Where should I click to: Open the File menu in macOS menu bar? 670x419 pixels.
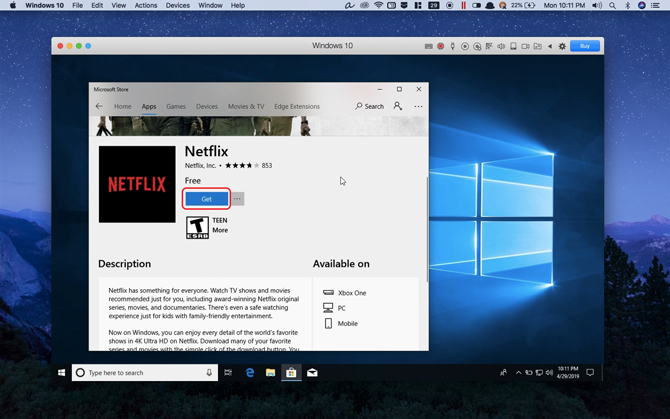click(x=78, y=5)
